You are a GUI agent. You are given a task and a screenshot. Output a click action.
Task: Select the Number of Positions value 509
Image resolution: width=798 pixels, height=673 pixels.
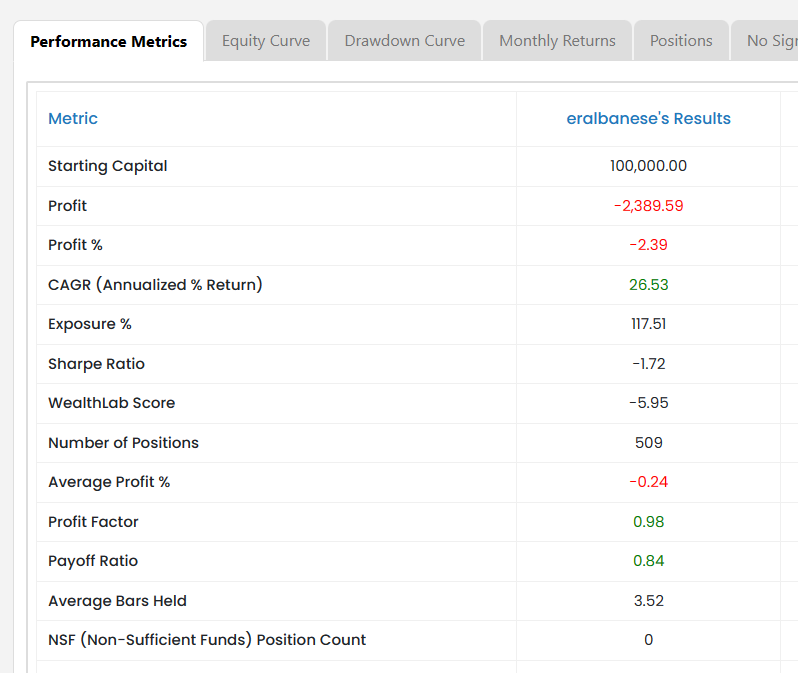pos(648,443)
